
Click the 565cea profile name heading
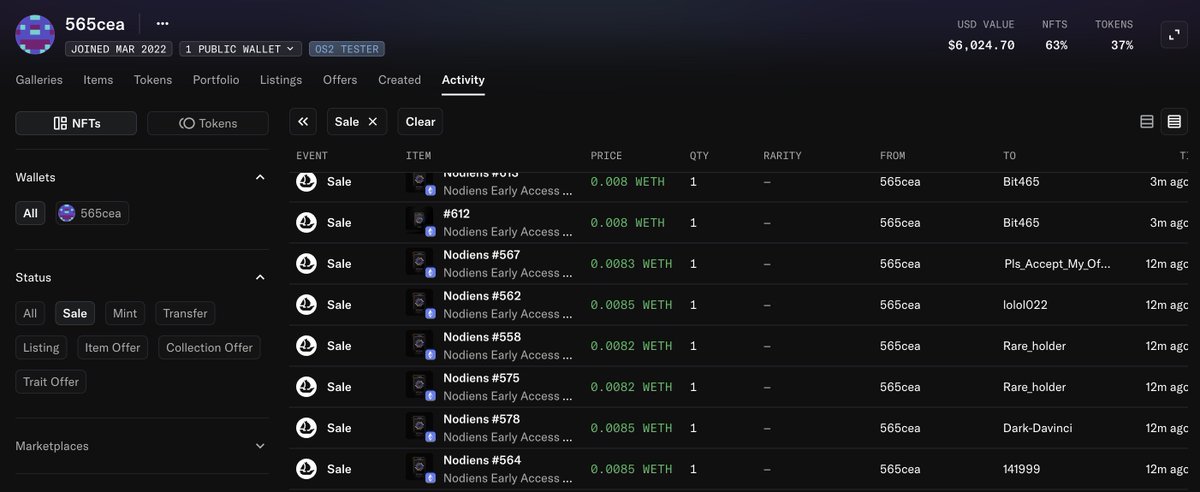tap(95, 24)
